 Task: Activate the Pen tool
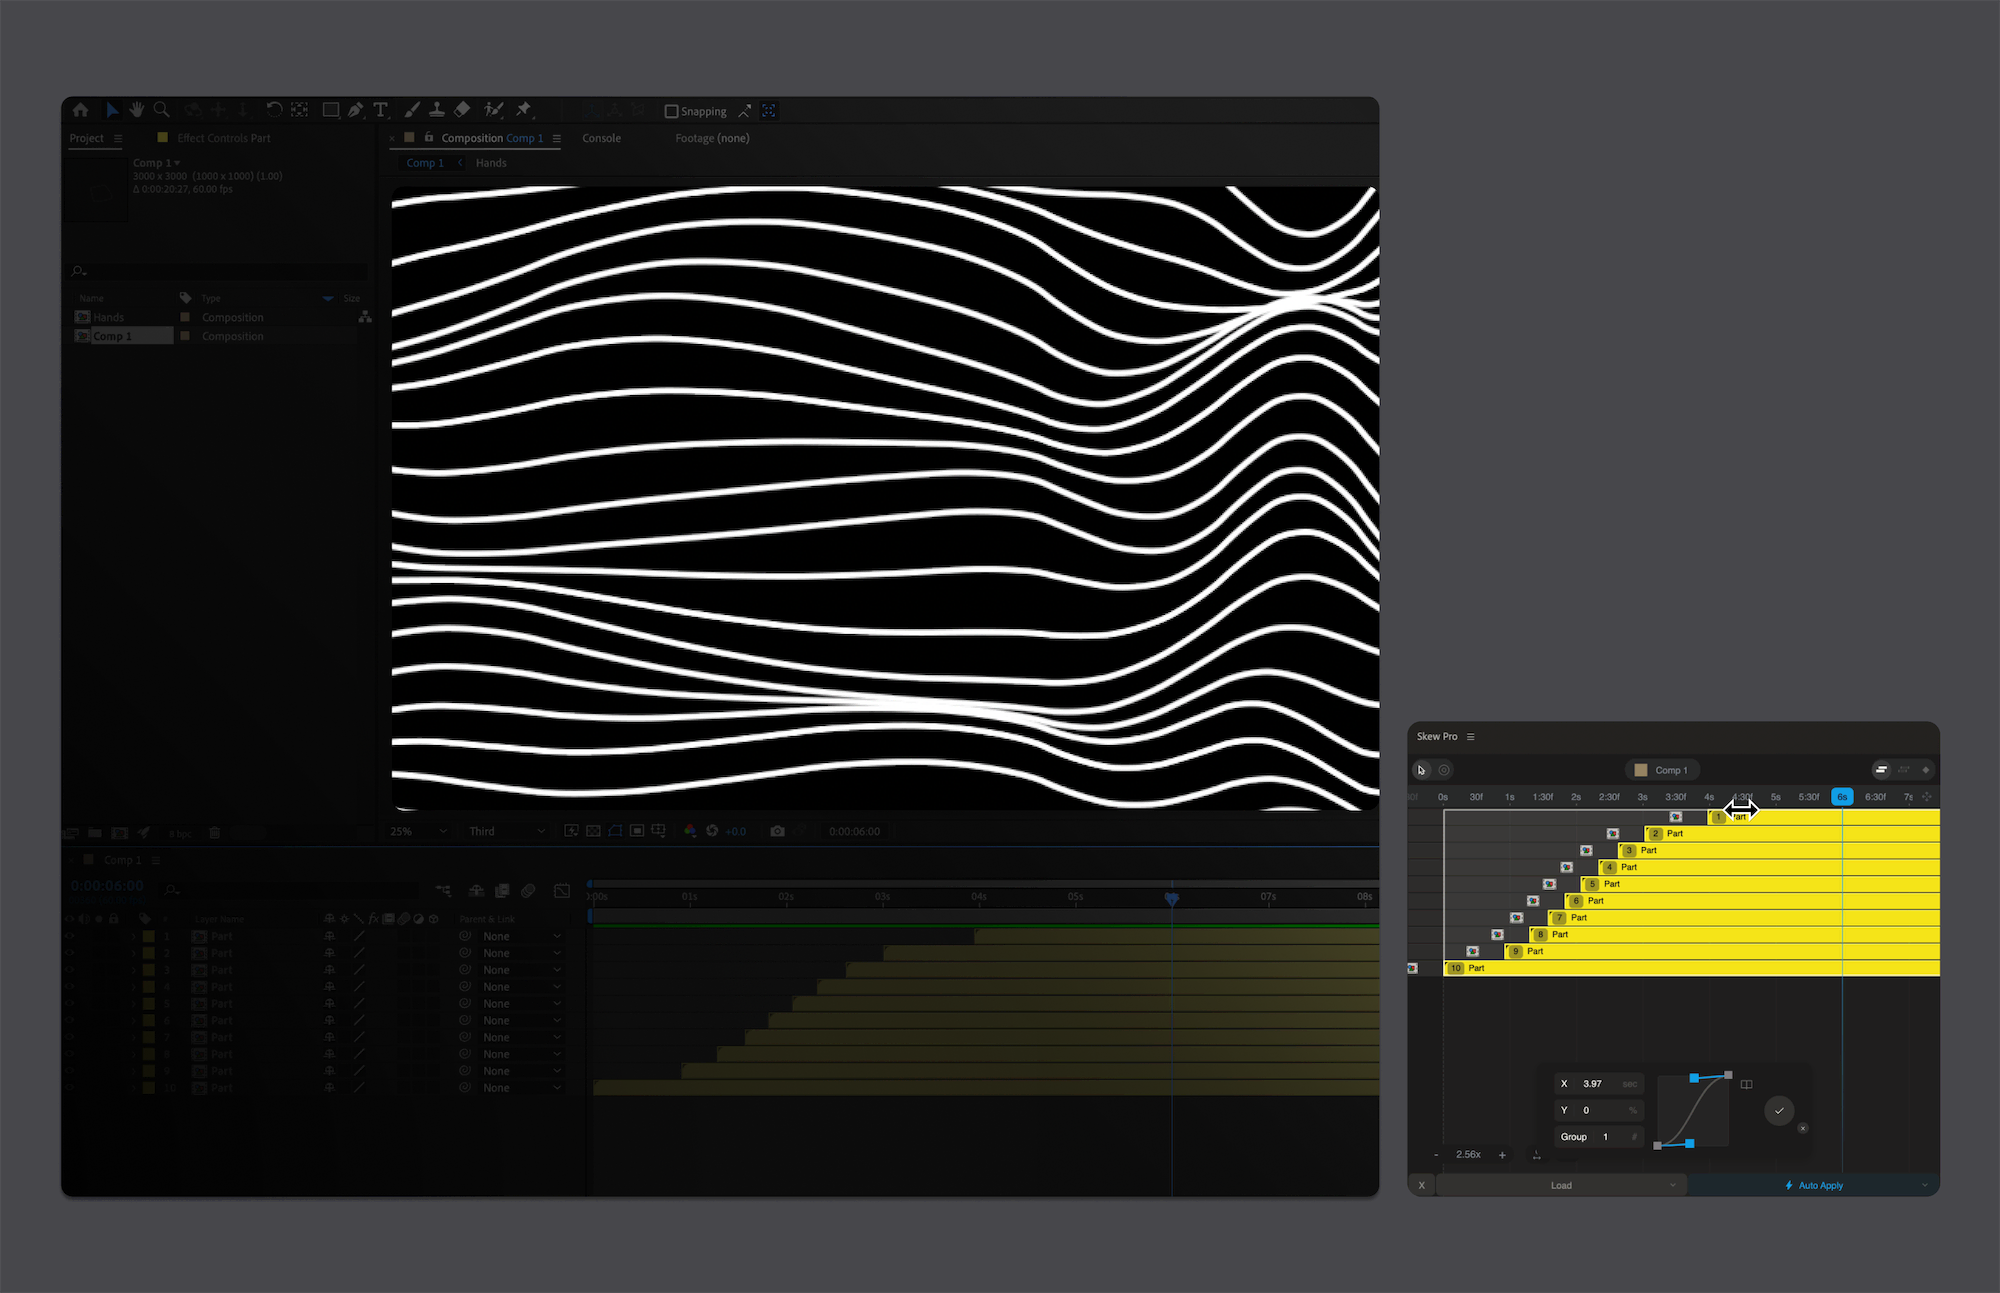[355, 110]
